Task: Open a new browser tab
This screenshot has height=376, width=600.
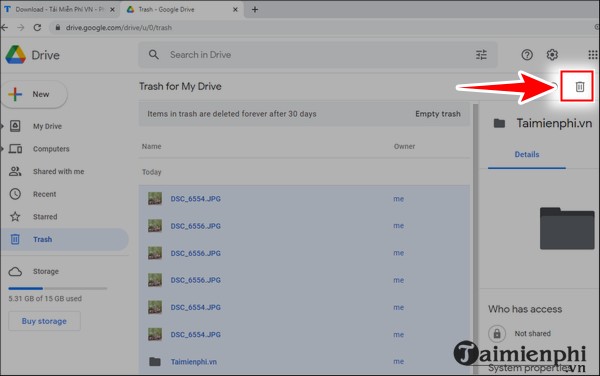Action: 255,10
